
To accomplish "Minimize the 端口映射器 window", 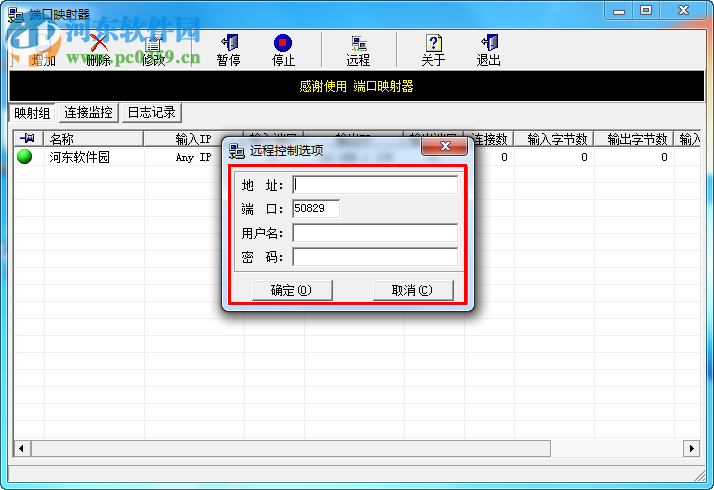I will (618, 11).
